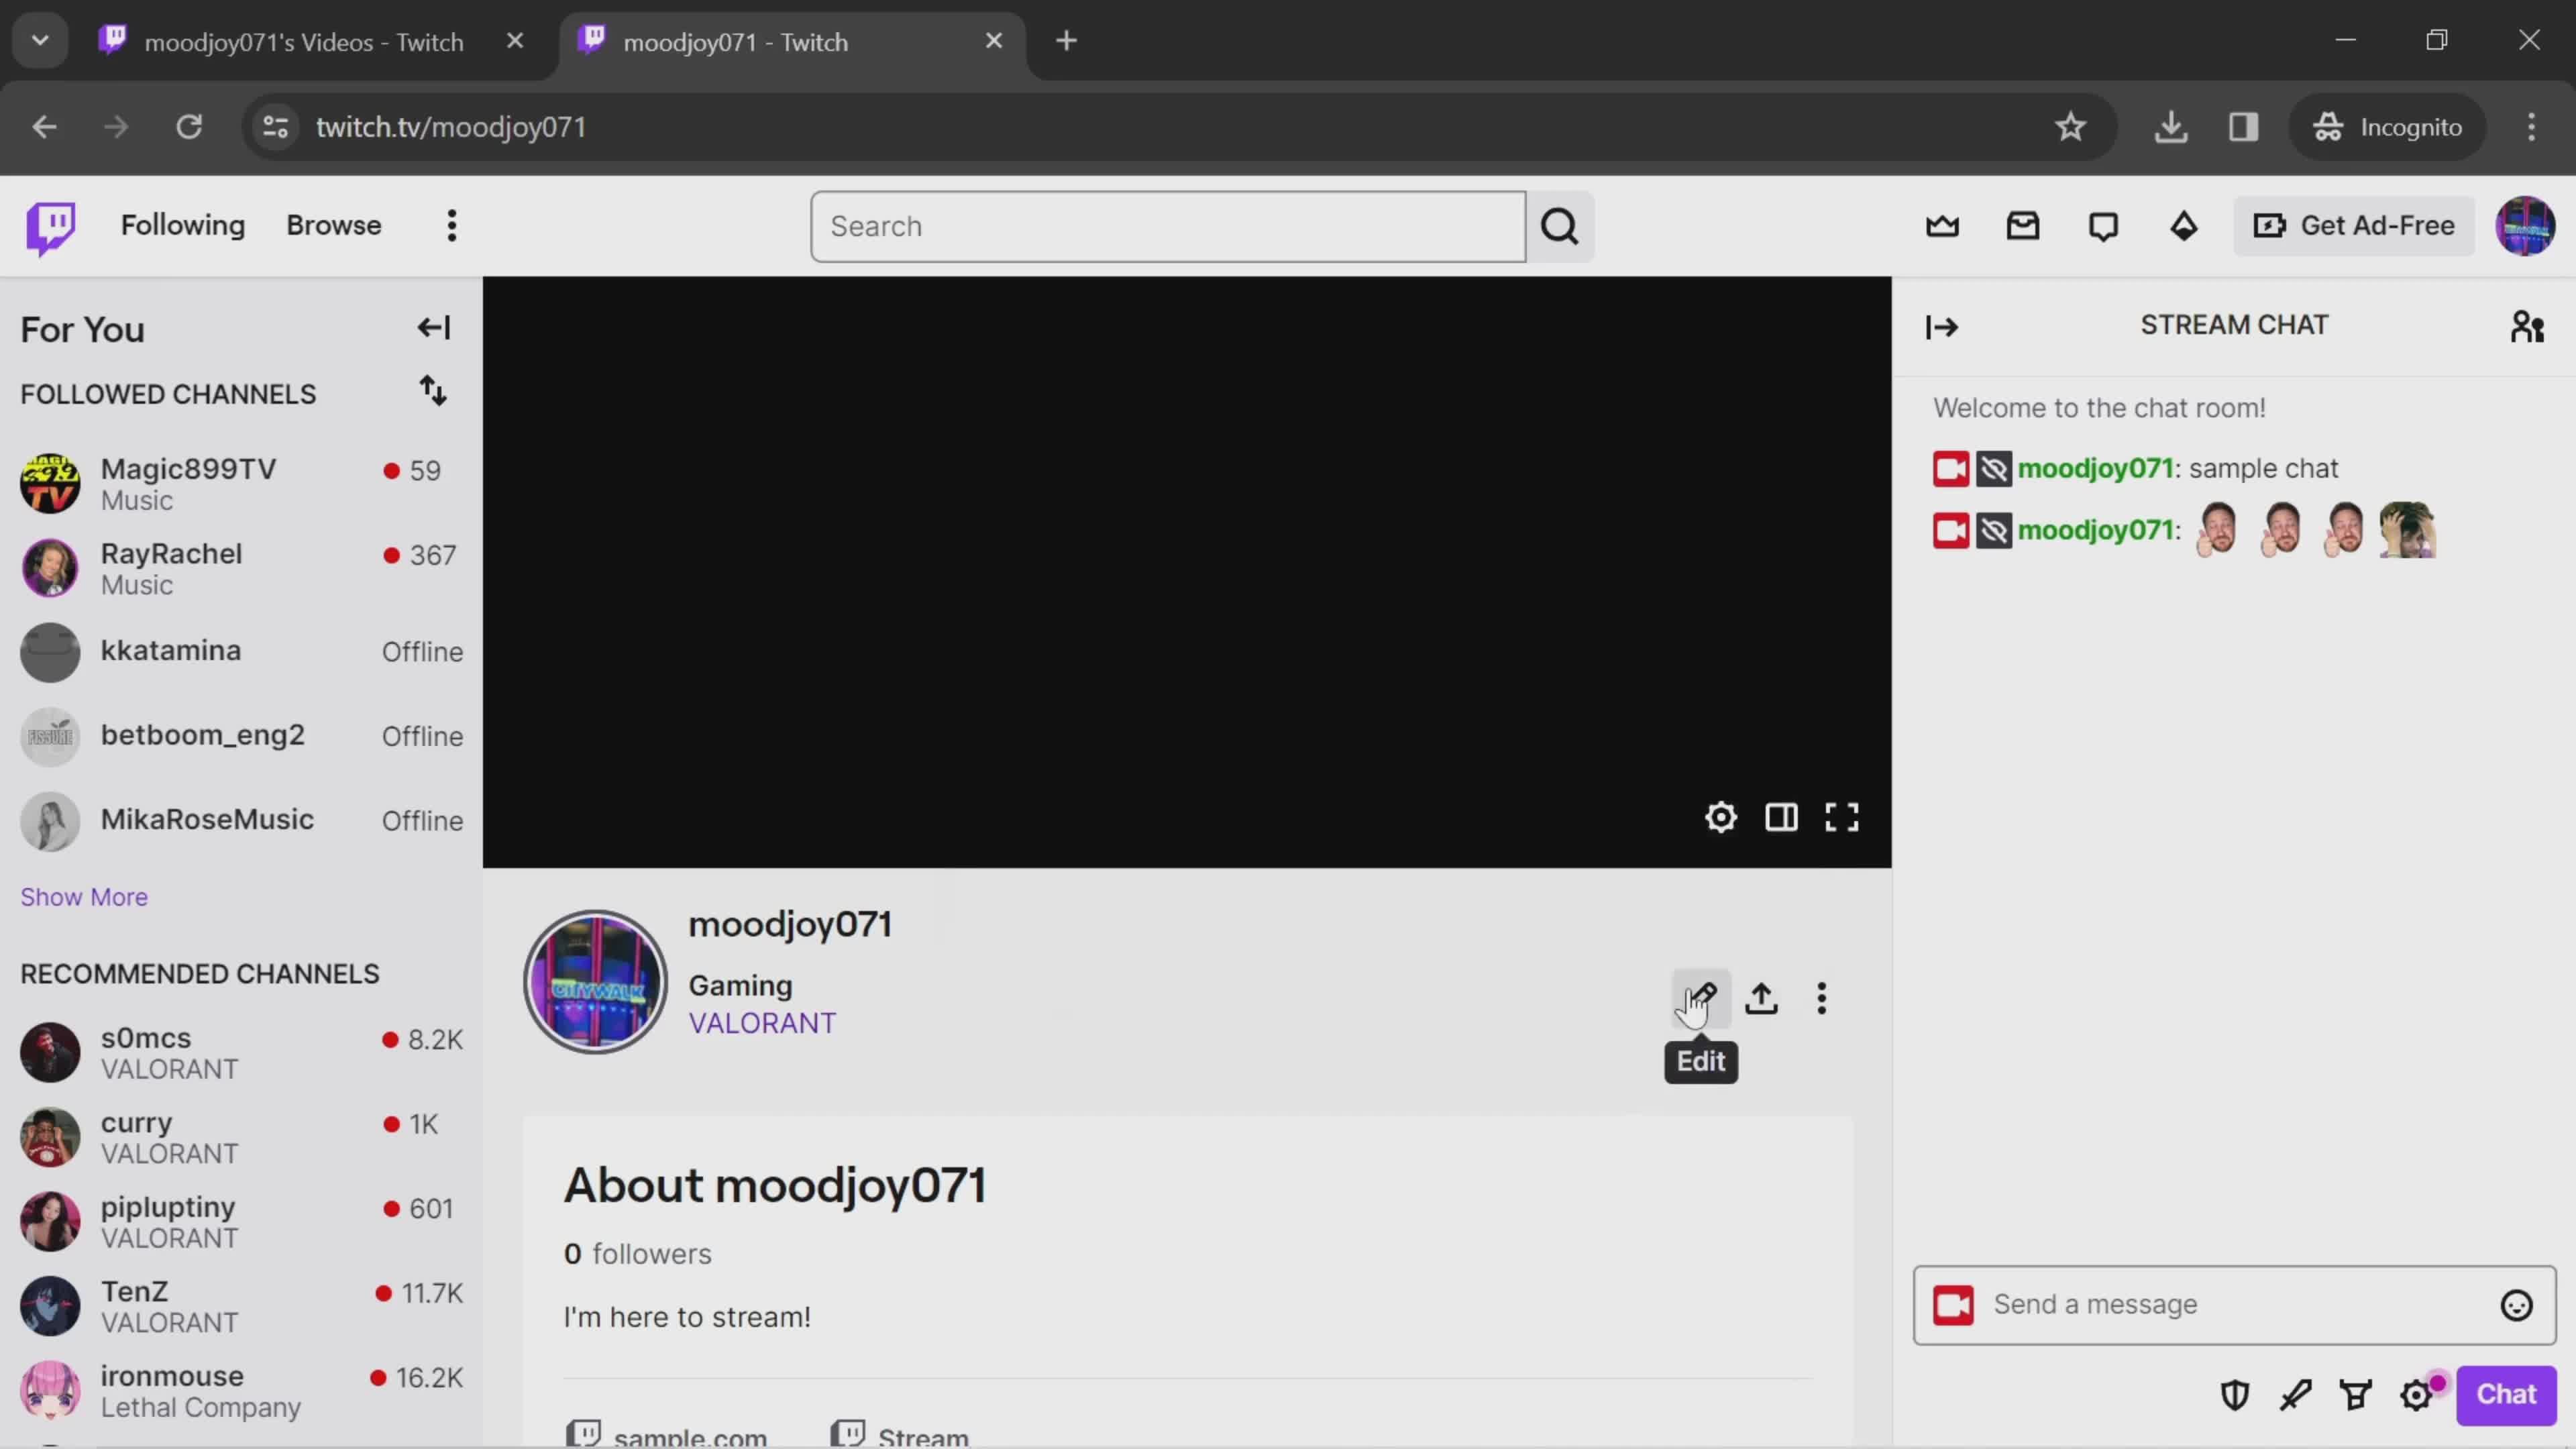
Task: Open browser downloads
Action: [2171, 127]
